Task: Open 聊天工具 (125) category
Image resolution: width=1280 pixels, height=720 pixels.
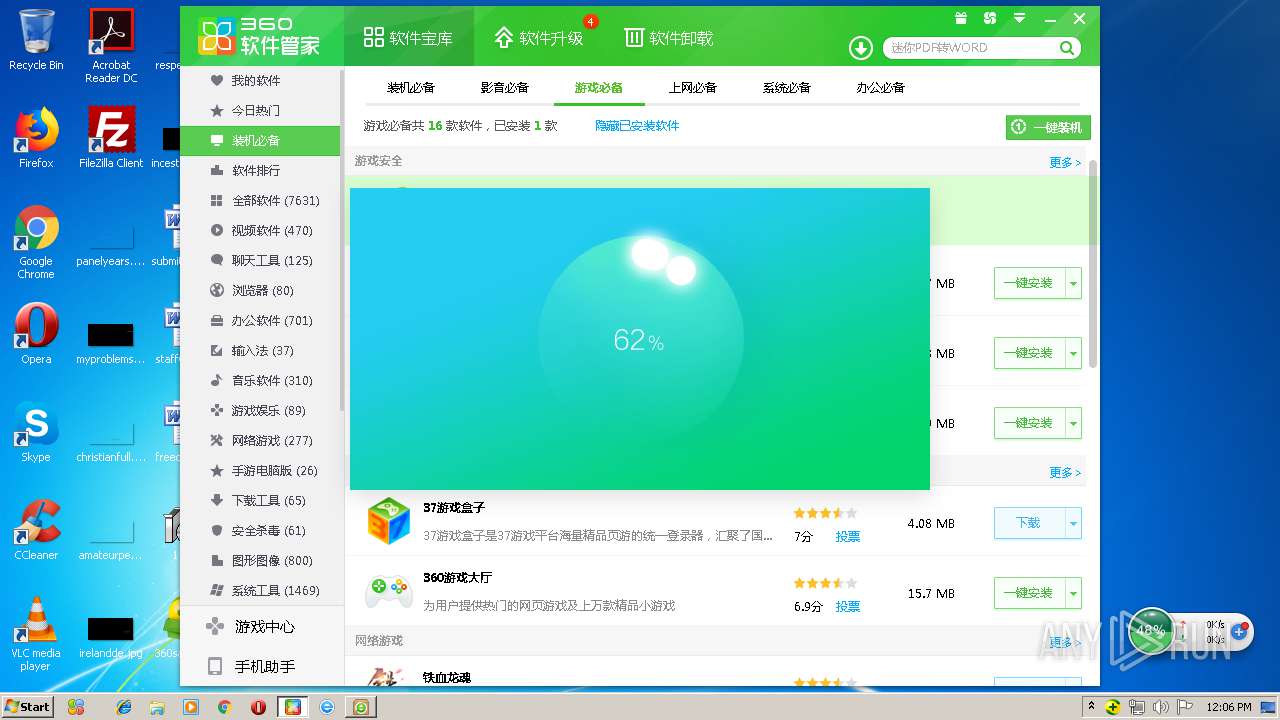Action: (x=260, y=260)
